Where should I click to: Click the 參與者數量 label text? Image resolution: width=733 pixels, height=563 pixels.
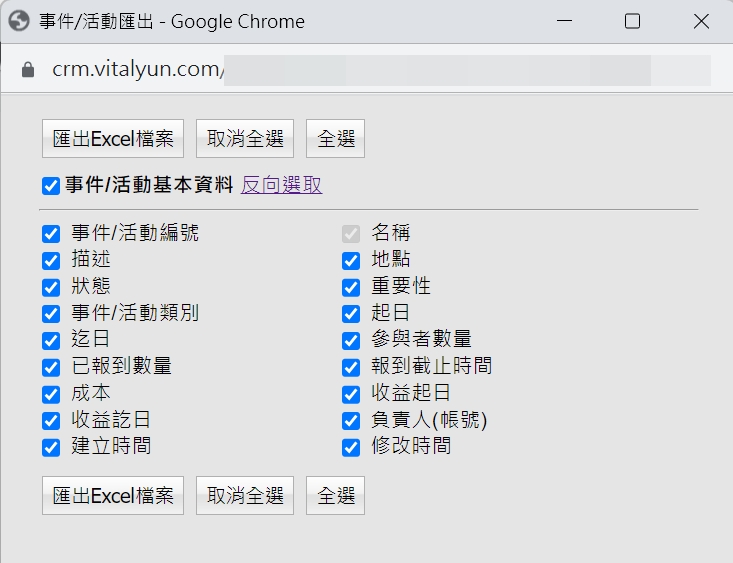click(x=422, y=339)
